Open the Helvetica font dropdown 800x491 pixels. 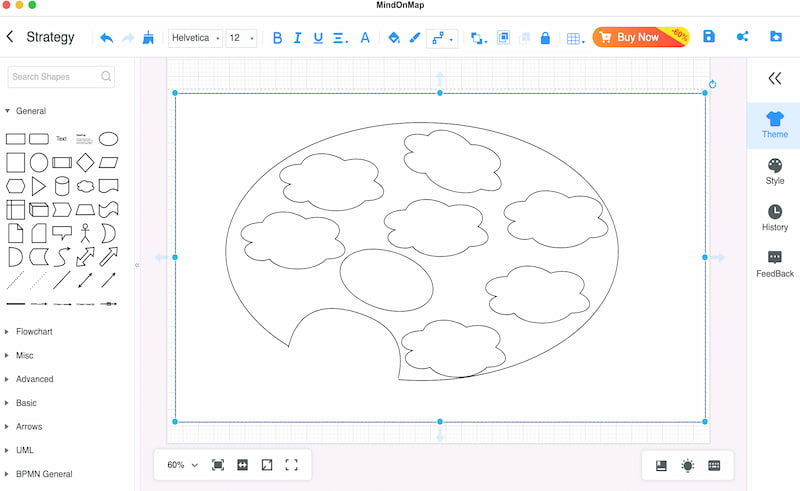tap(195, 38)
